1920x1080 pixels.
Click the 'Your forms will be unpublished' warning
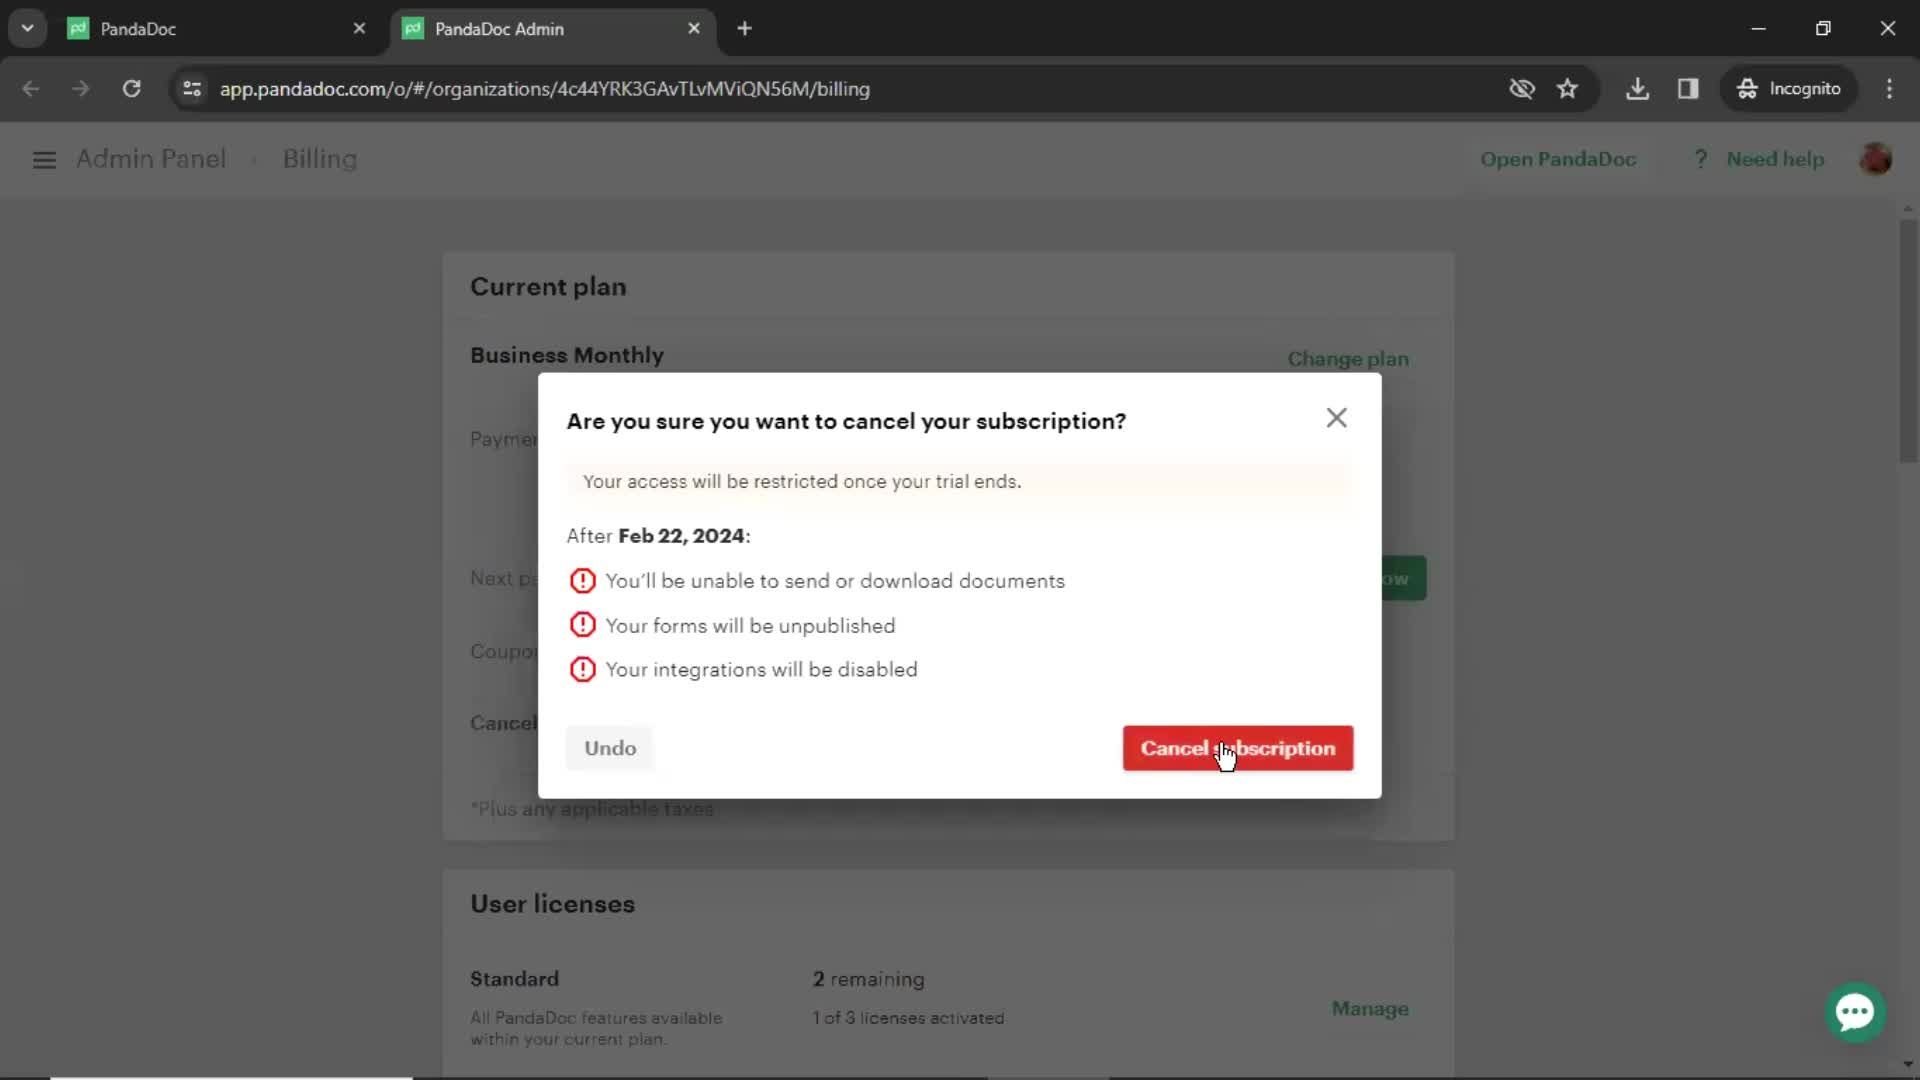tap(750, 626)
